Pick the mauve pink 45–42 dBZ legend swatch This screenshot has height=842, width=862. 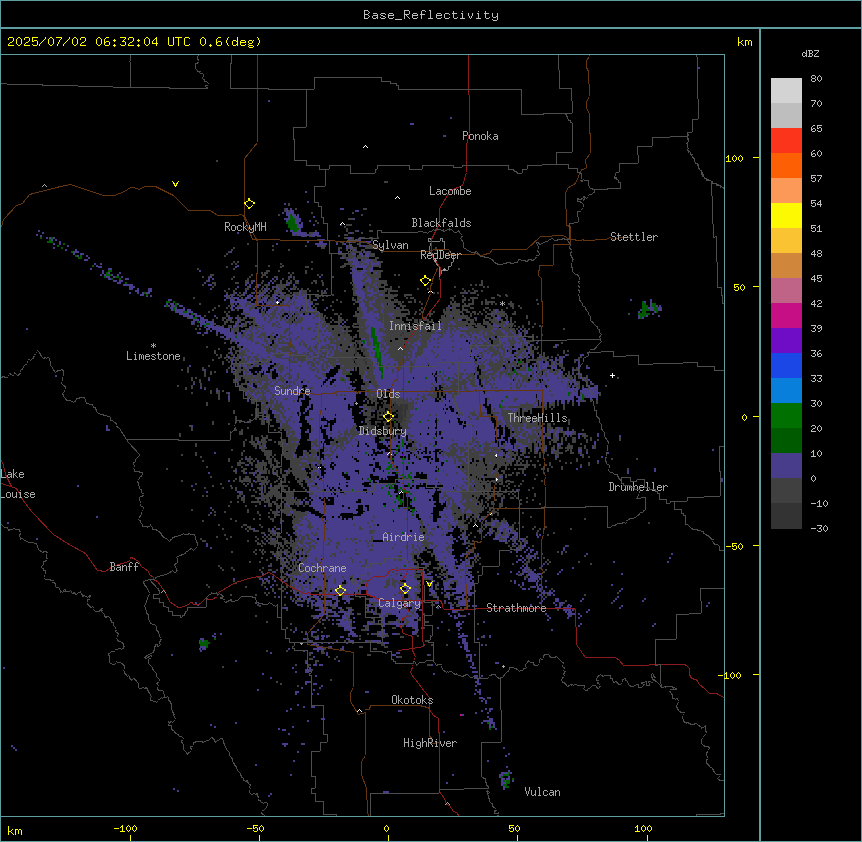(786, 290)
